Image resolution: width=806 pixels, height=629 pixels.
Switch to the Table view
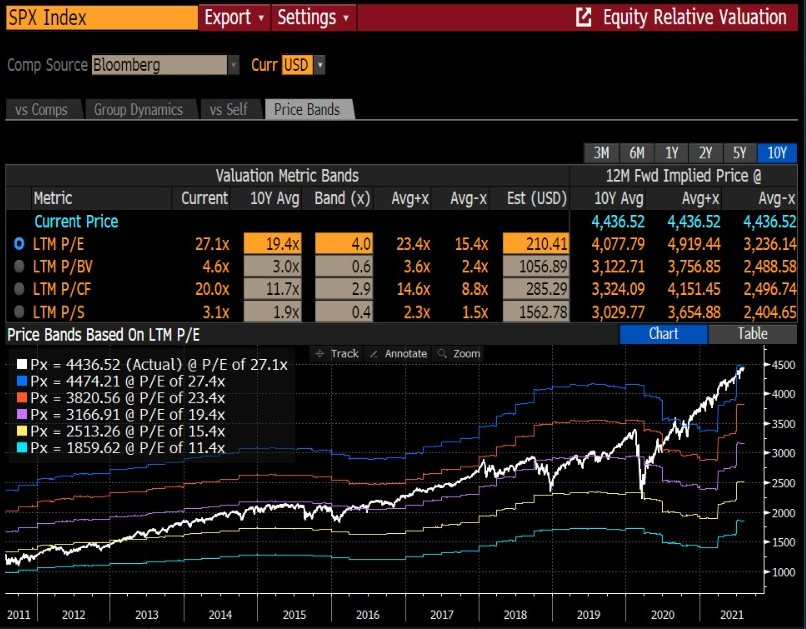pyautogui.click(x=753, y=334)
